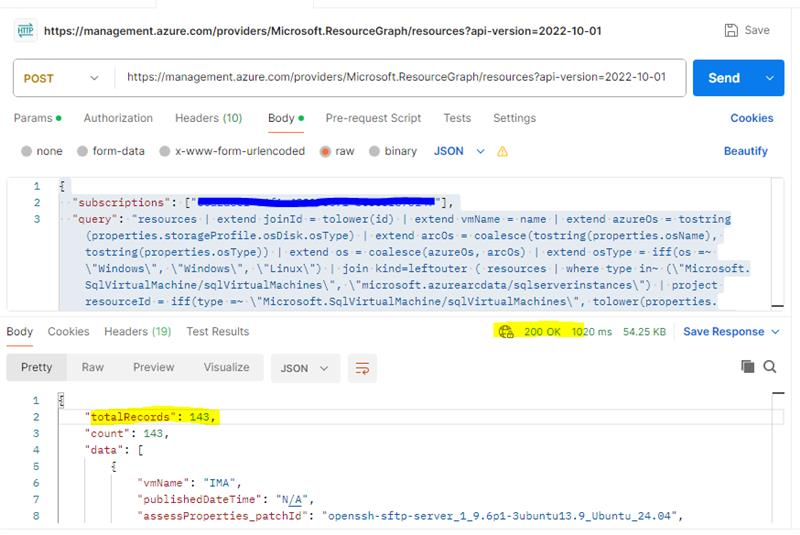Click the 54.25 KB response size
The height and width of the screenshot is (535, 800).
click(644, 332)
